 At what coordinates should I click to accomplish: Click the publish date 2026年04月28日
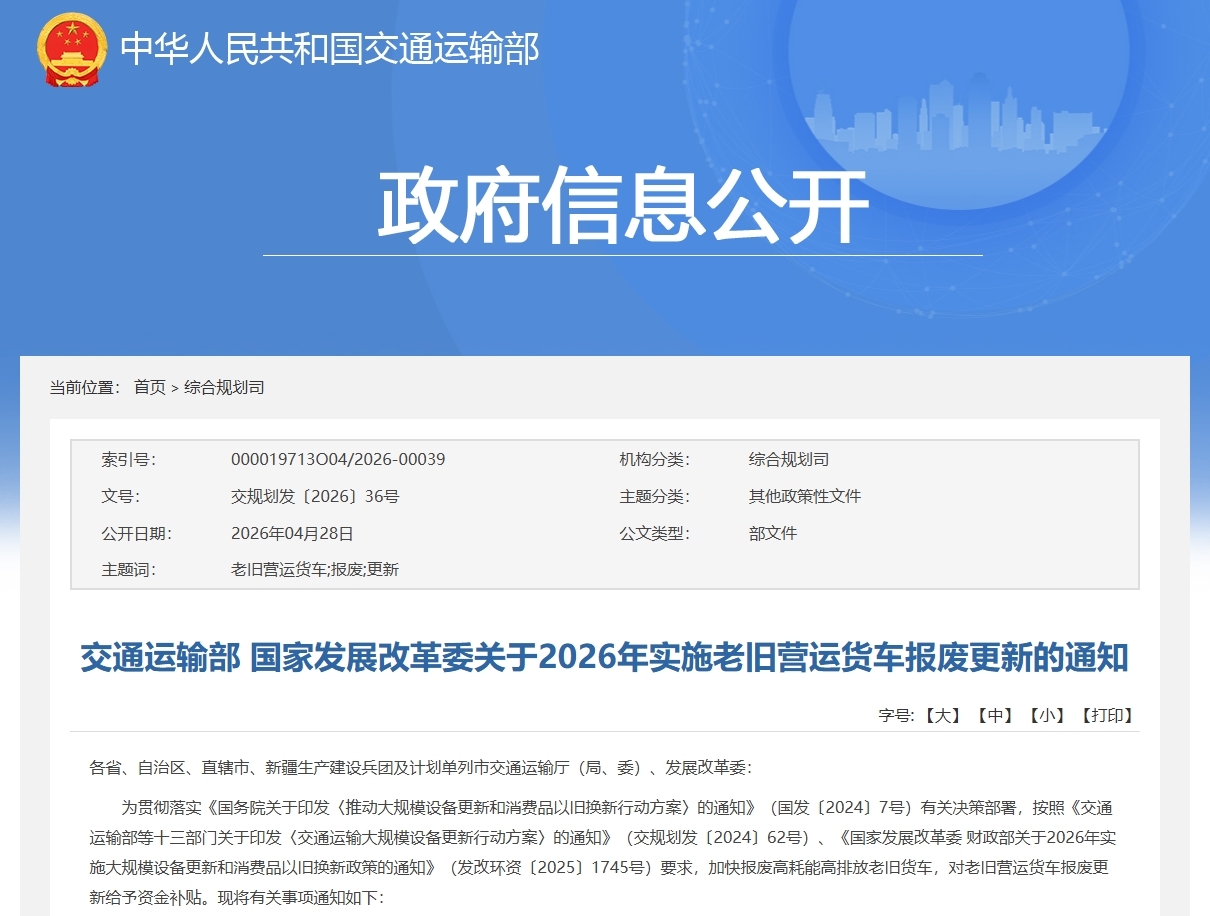[x=292, y=534]
